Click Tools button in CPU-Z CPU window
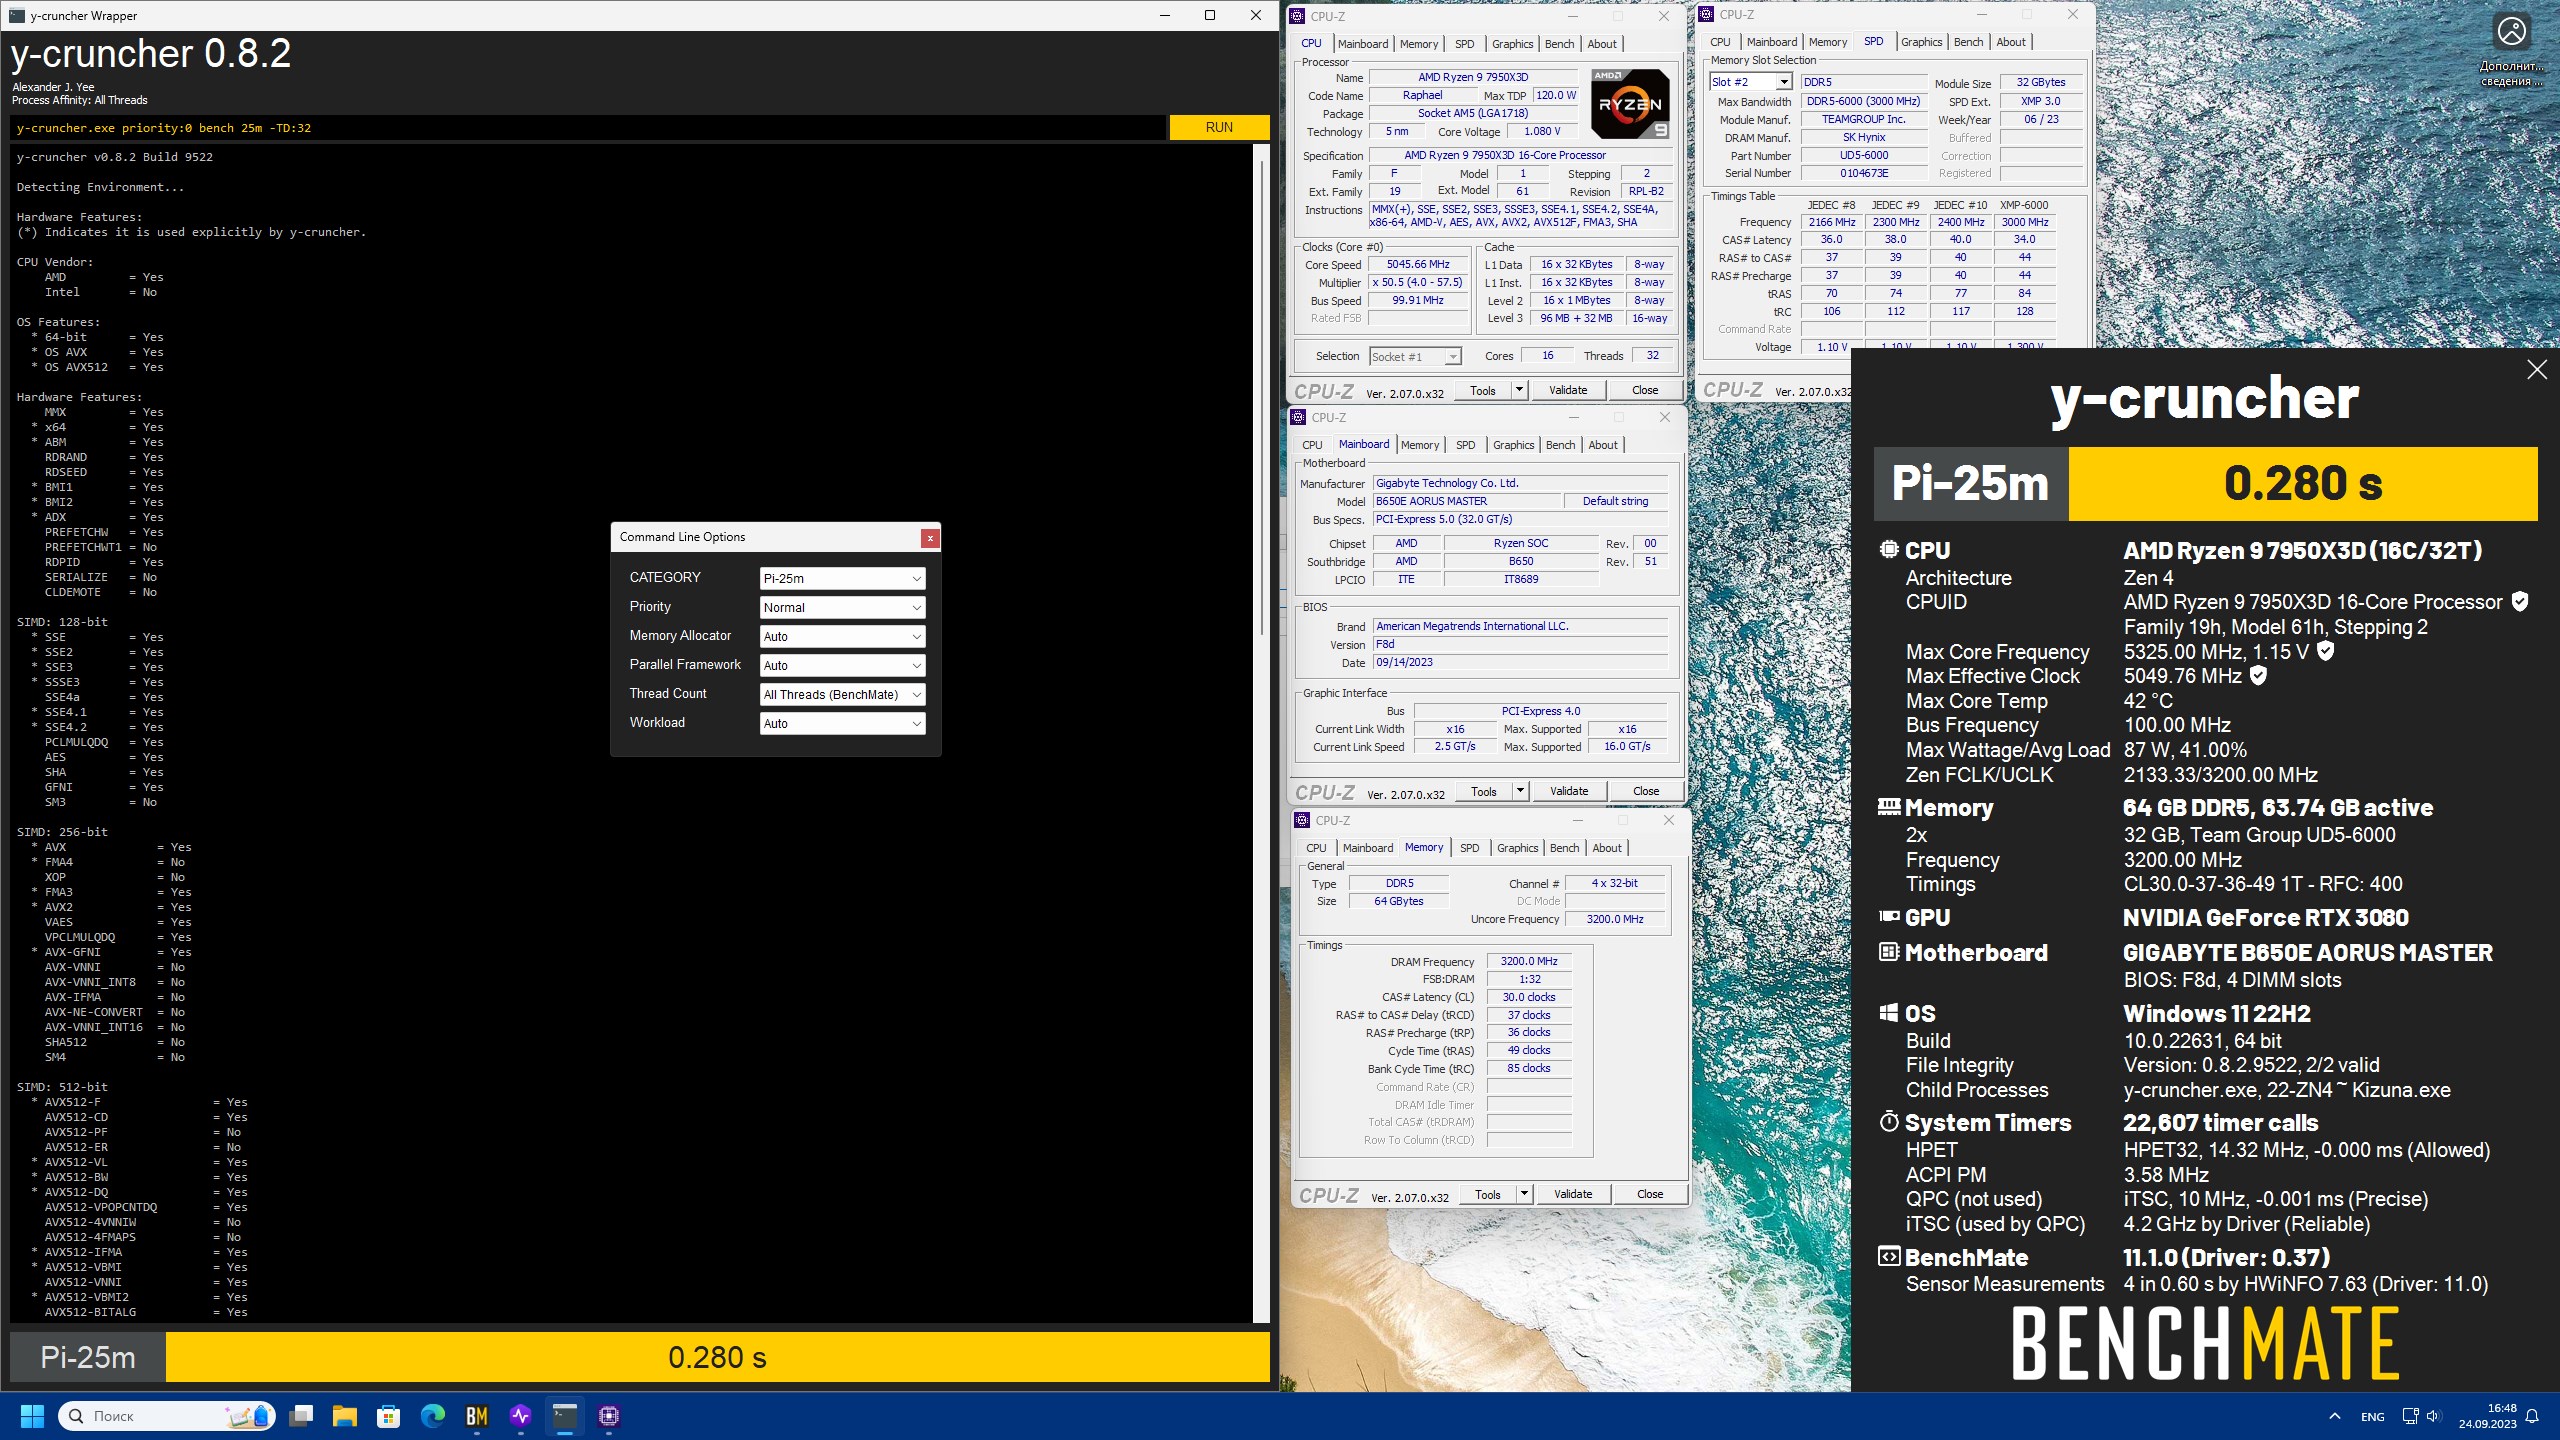 [1482, 390]
